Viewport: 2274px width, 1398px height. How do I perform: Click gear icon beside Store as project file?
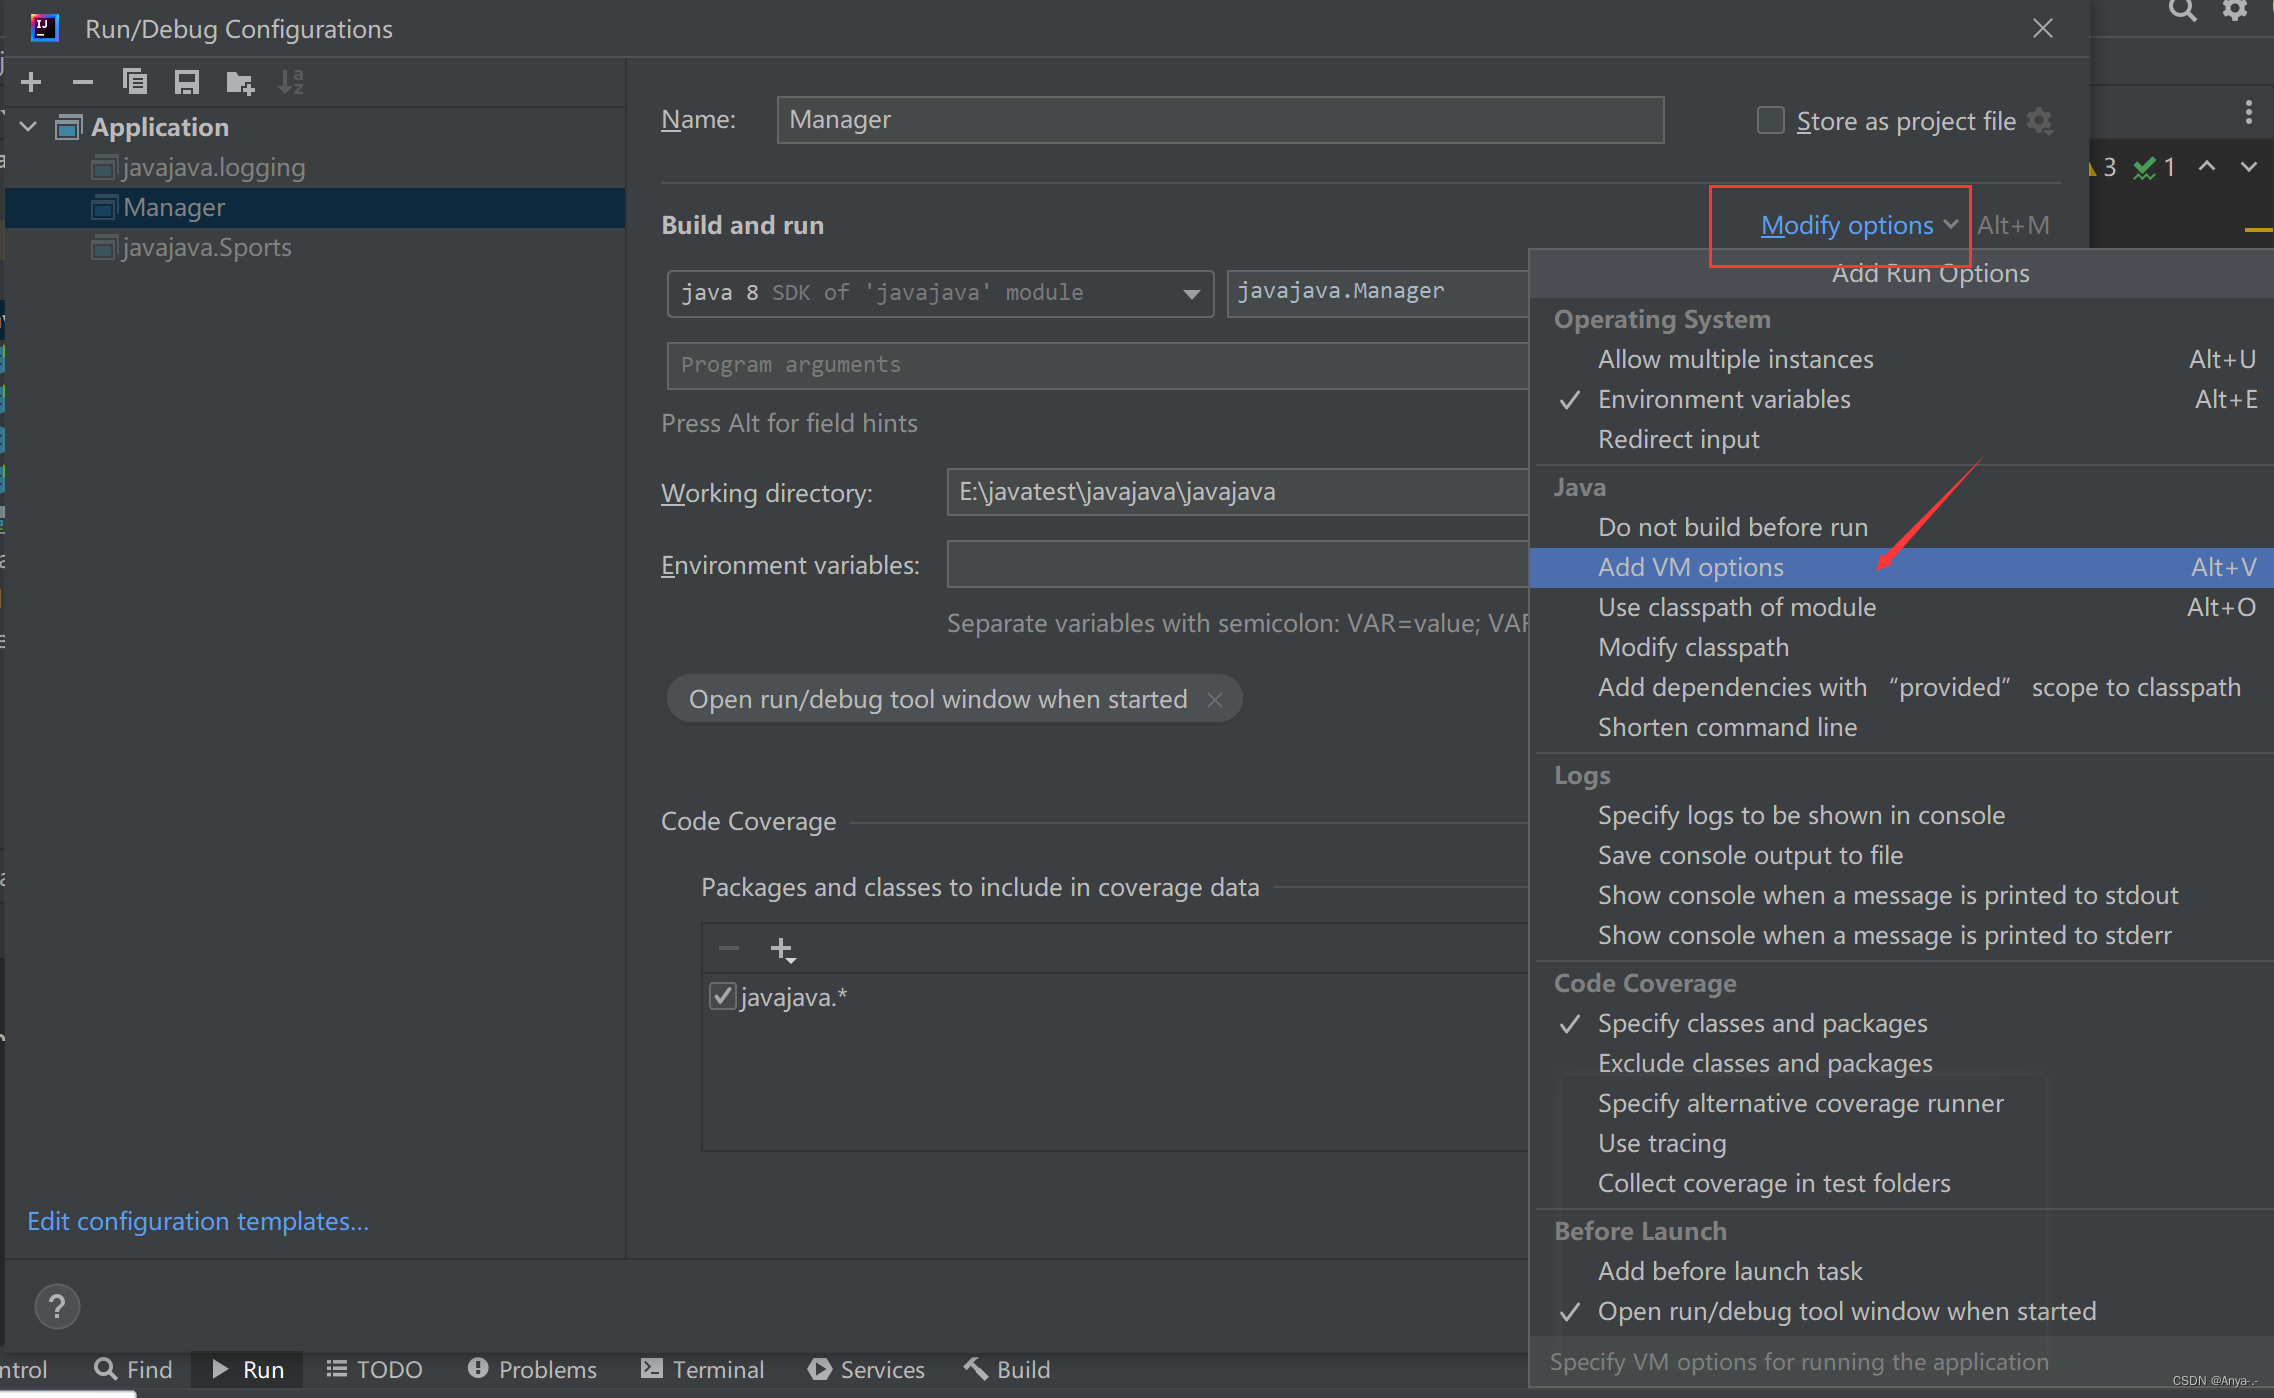point(2040,121)
